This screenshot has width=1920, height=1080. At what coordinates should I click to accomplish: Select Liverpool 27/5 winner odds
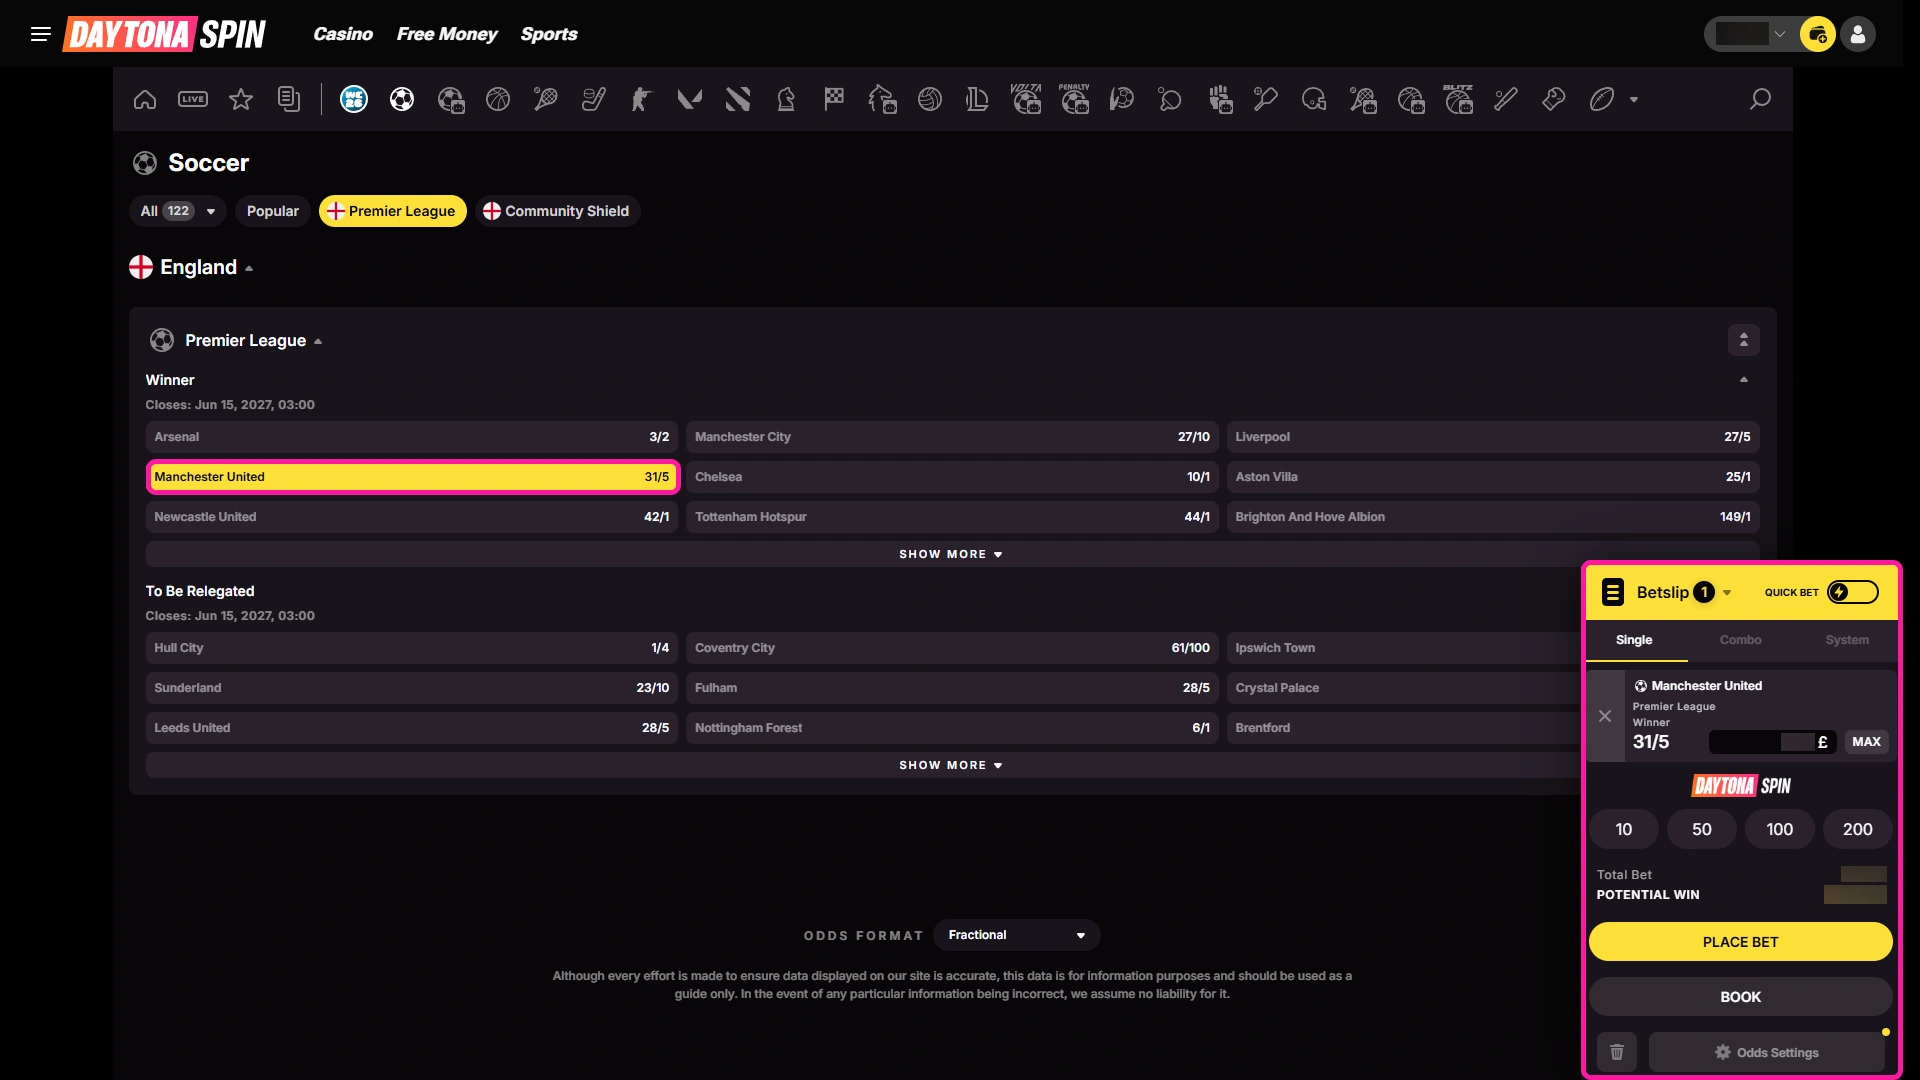(x=1493, y=437)
